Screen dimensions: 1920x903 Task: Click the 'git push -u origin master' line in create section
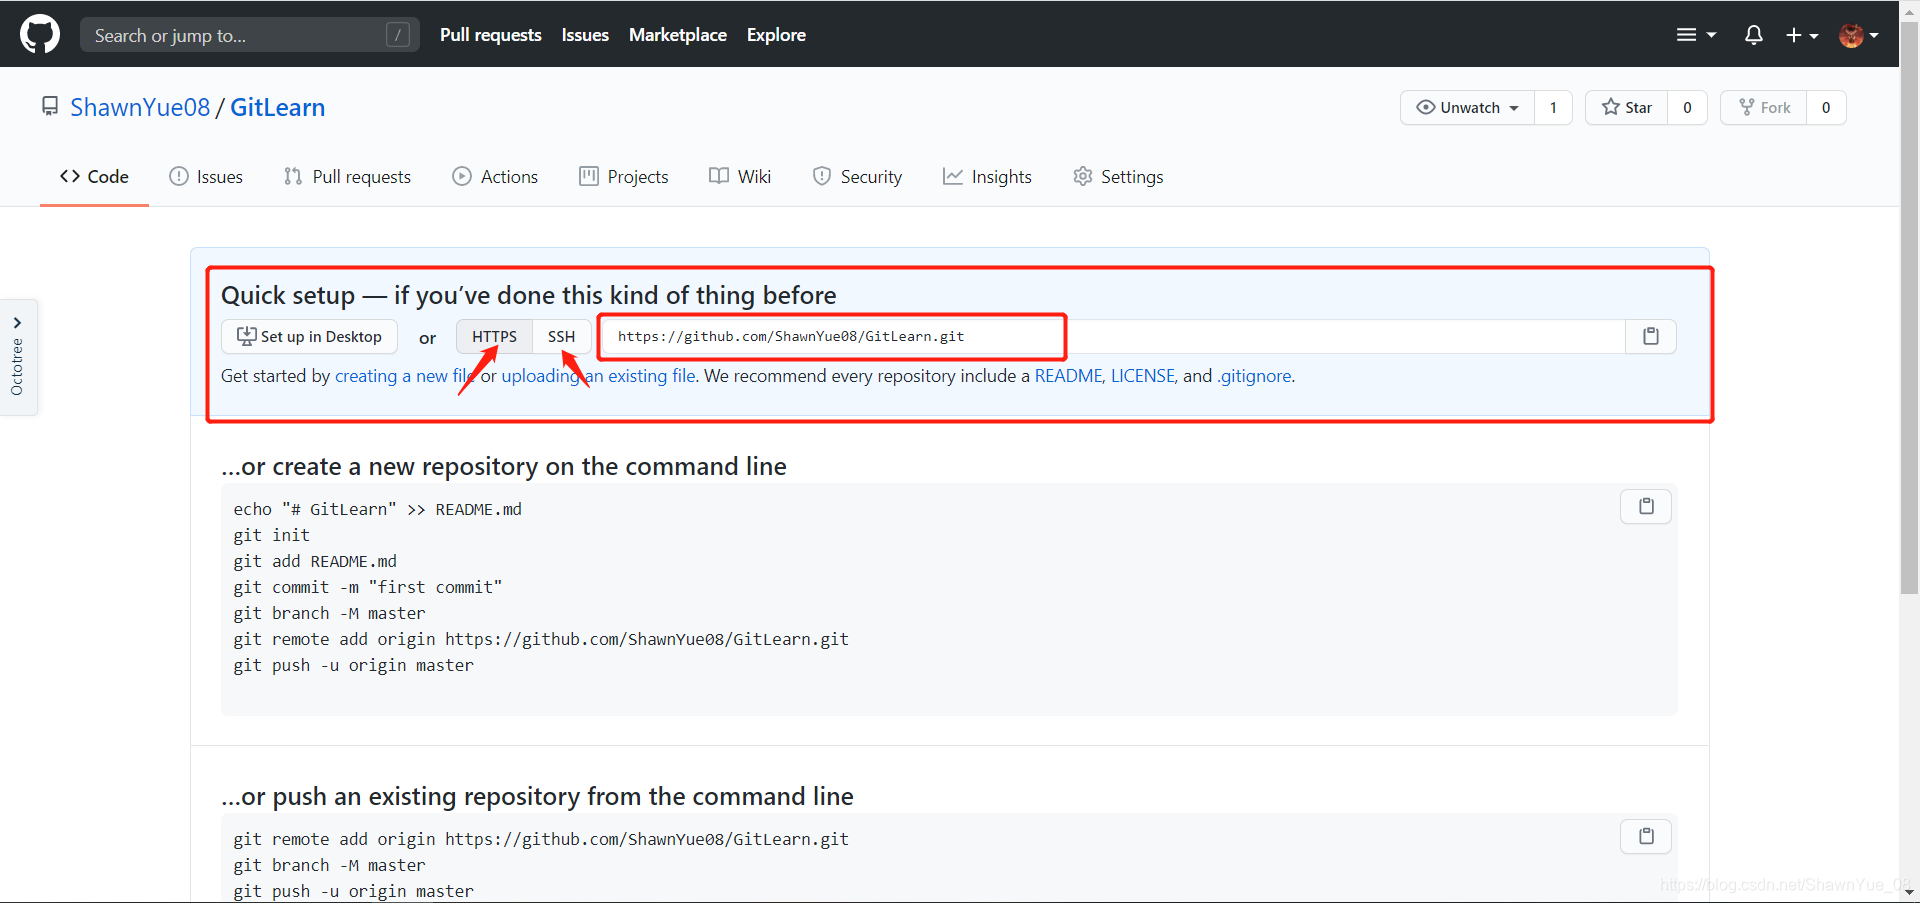point(354,665)
